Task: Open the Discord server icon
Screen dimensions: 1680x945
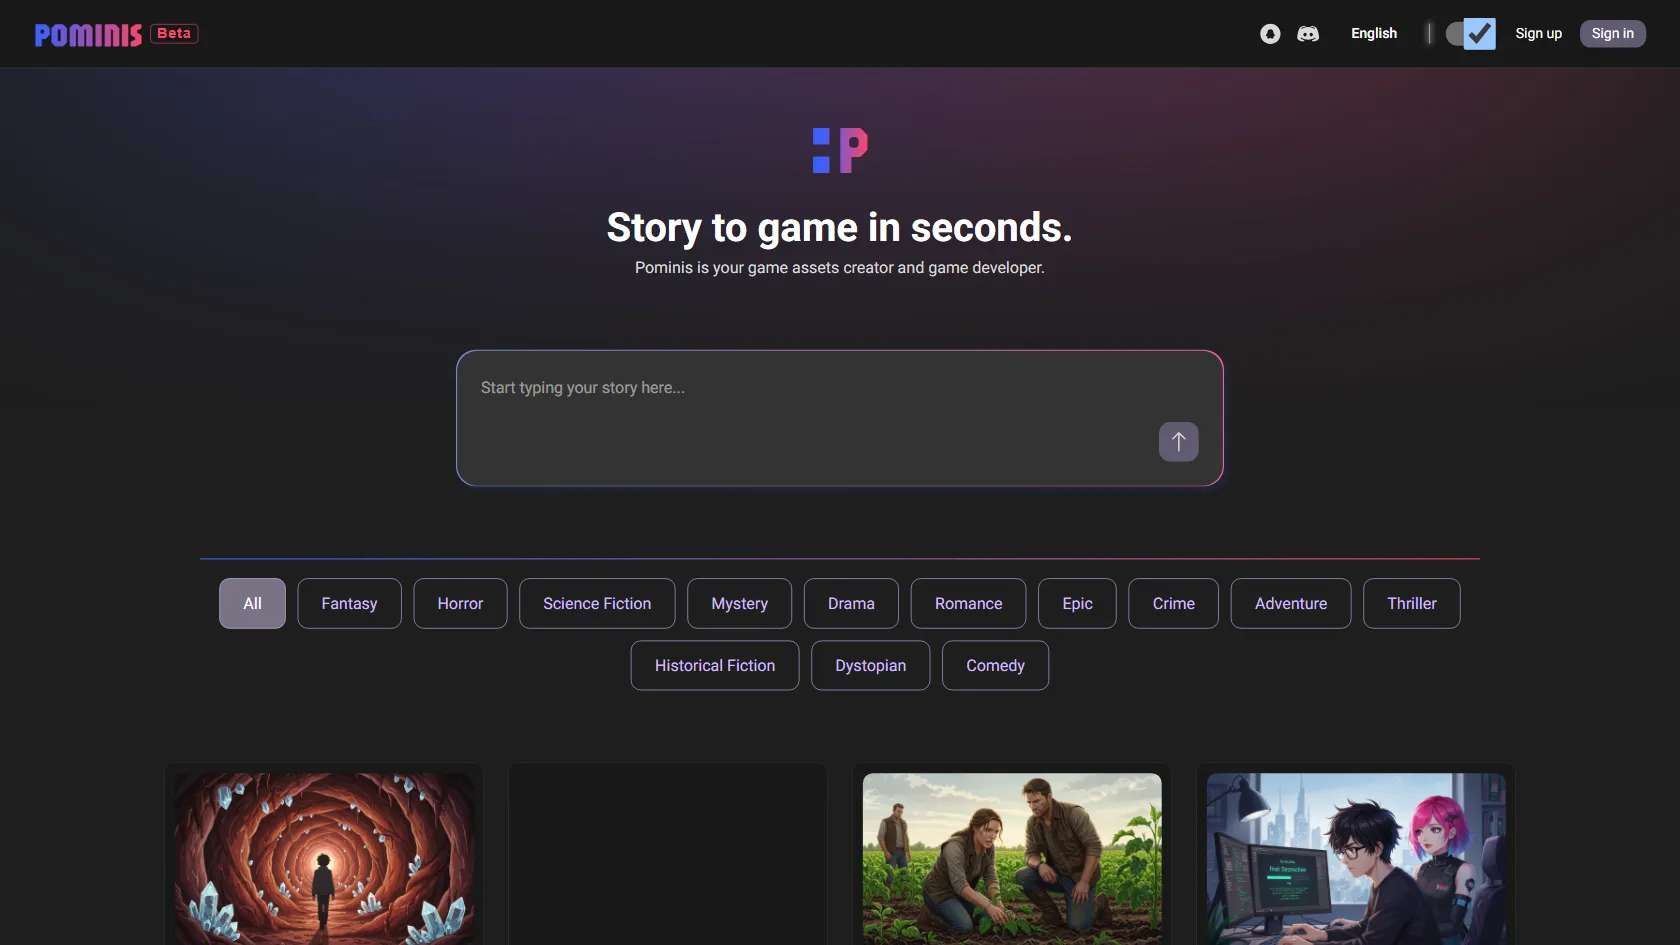Action: pos(1308,34)
